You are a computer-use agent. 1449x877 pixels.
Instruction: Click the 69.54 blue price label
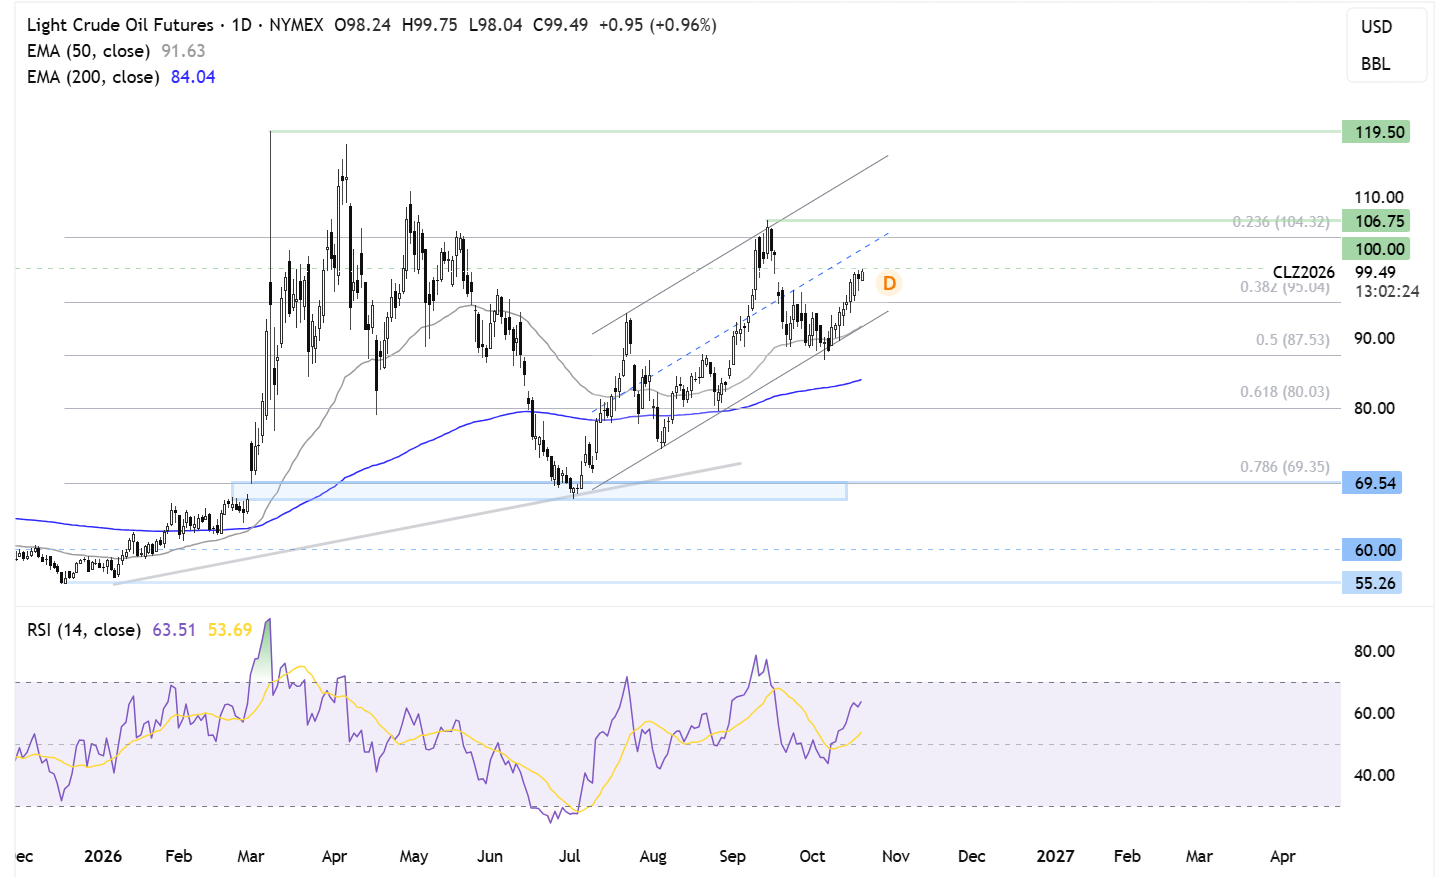pos(1372,483)
